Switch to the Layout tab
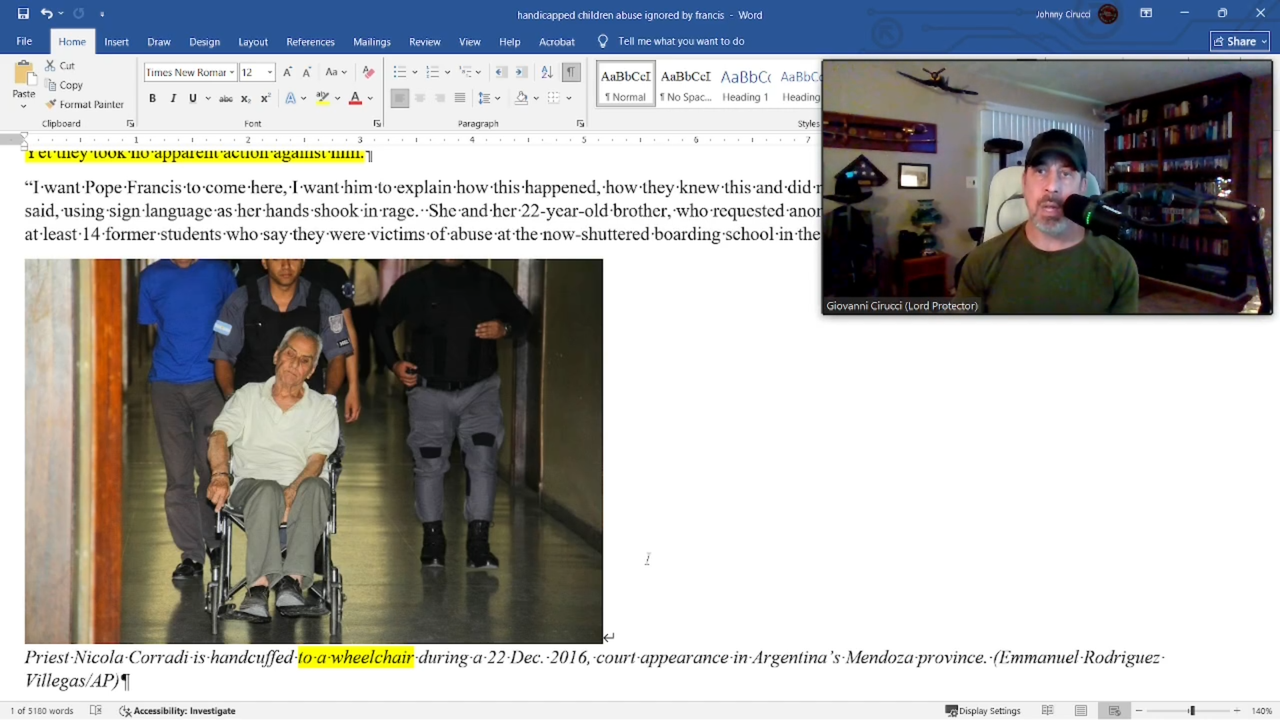 [252, 42]
